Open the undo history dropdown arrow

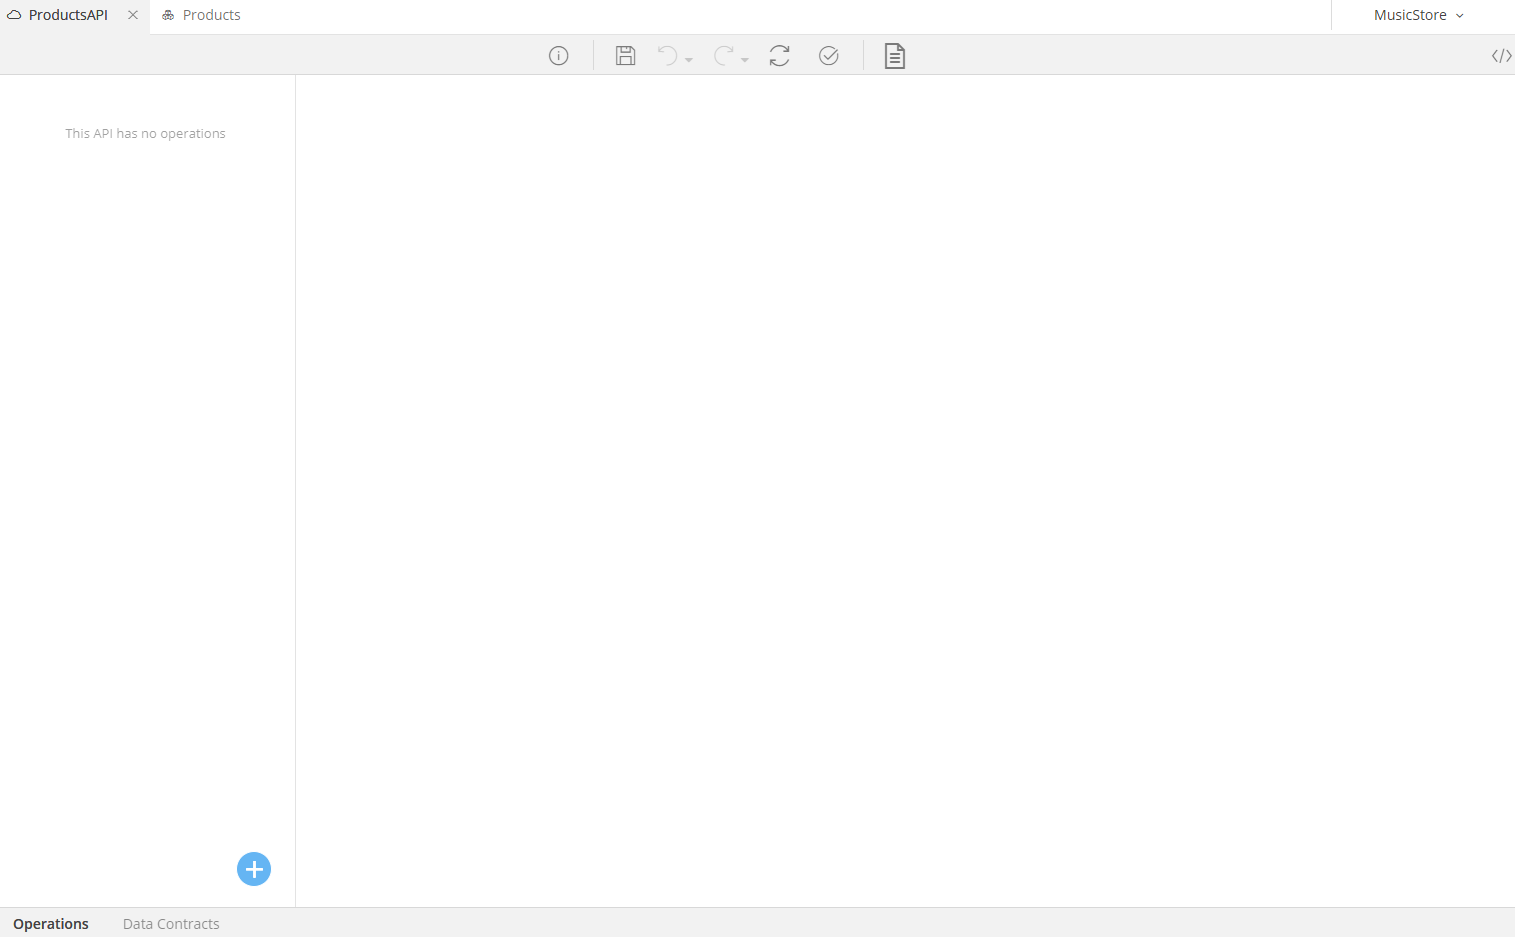pos(688,58)
